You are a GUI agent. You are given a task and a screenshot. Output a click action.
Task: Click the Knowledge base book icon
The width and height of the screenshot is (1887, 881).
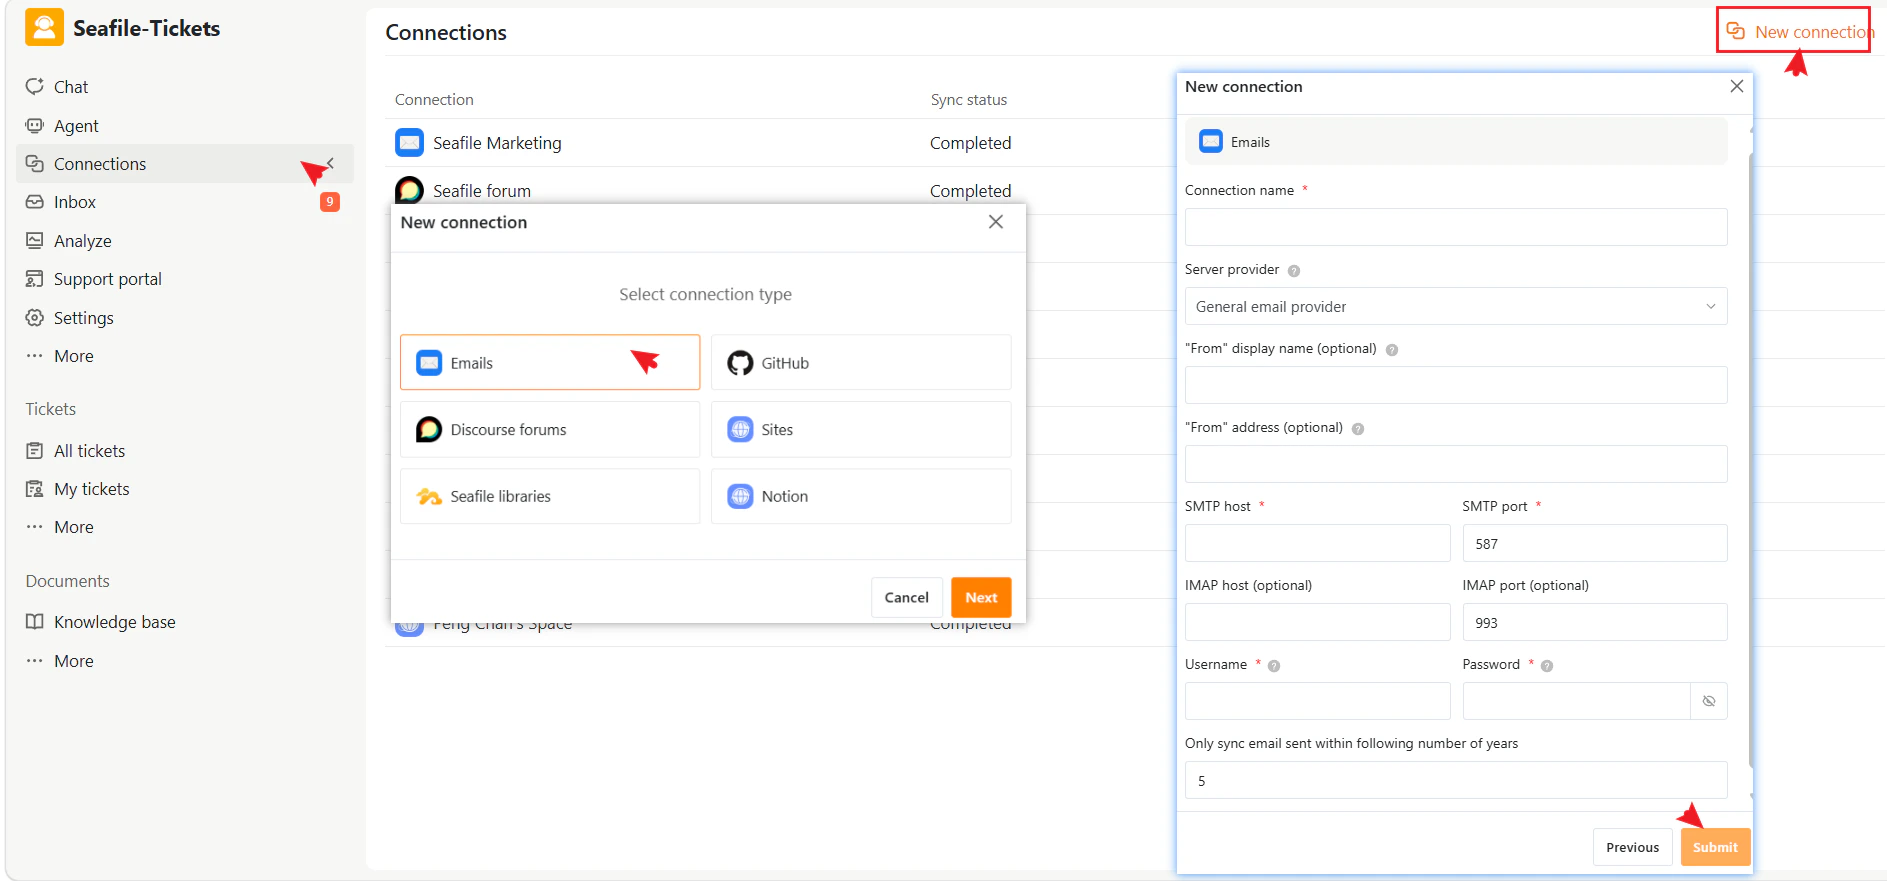click(35, 622)
